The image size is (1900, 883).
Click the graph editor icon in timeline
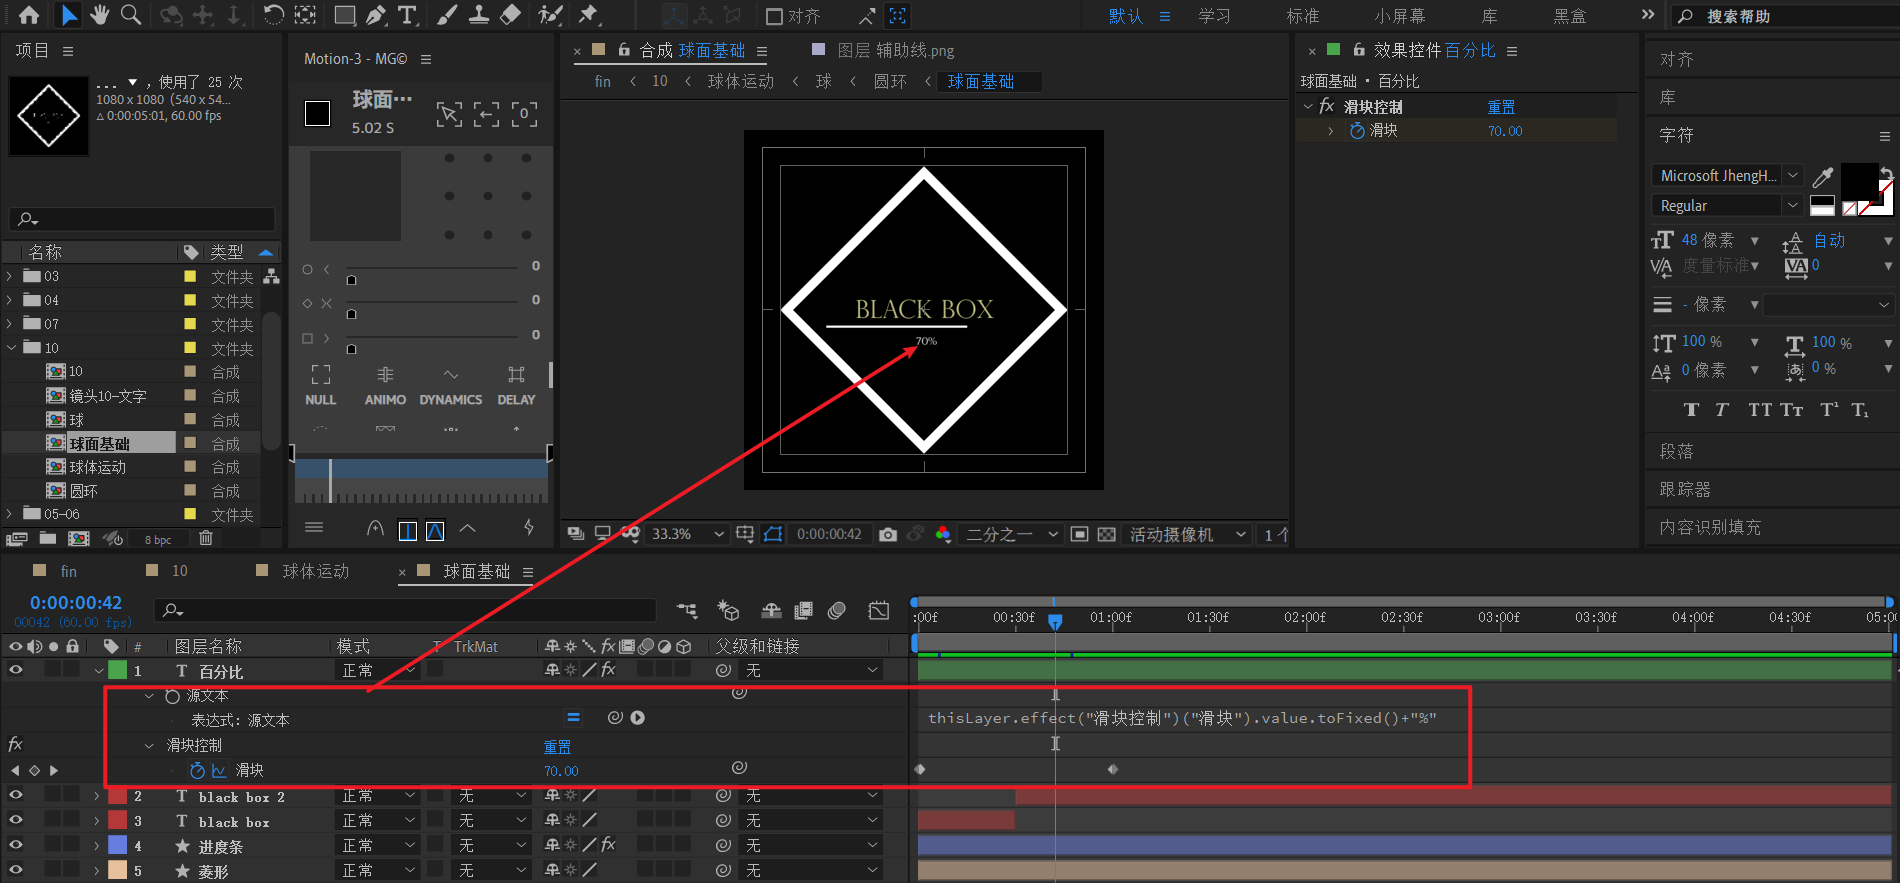pyautogui.click(x=878, y=611)
